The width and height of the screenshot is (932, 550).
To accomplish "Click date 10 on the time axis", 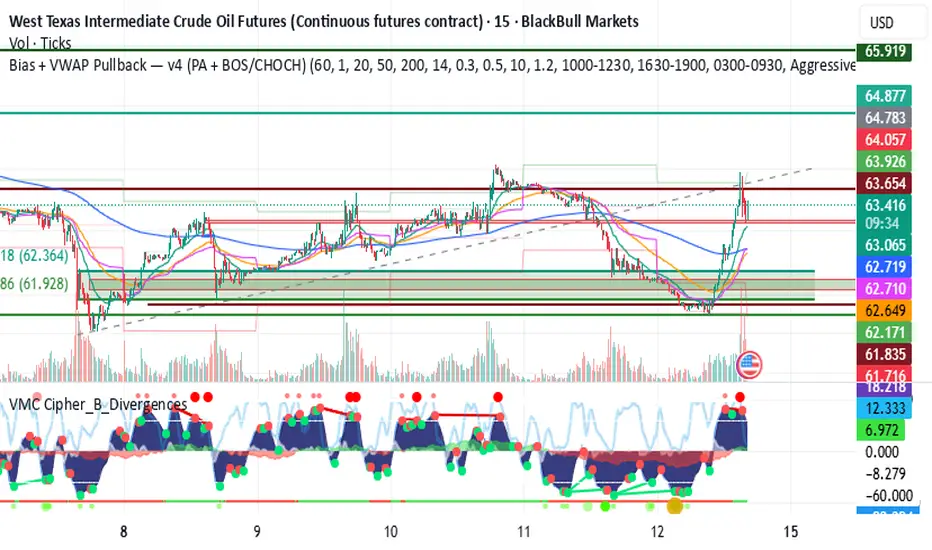I will (x=391, y=532).
